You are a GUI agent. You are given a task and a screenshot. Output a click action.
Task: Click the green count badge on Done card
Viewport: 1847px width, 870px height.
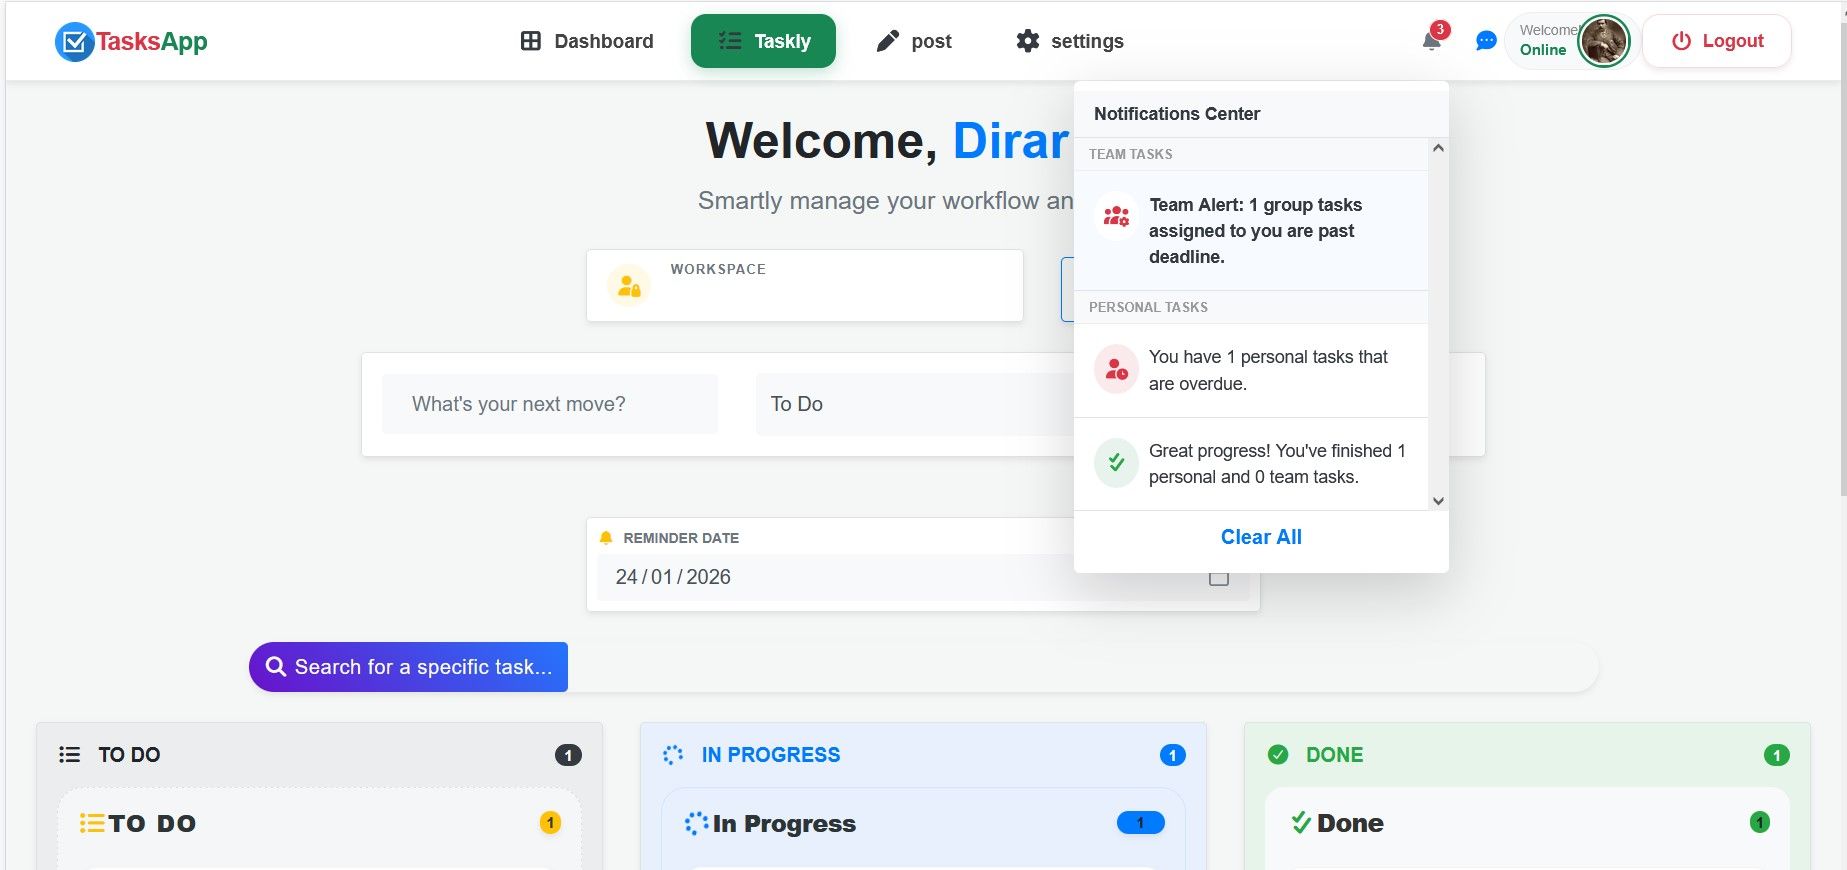pyautogui.click(x=1760, y=823)
